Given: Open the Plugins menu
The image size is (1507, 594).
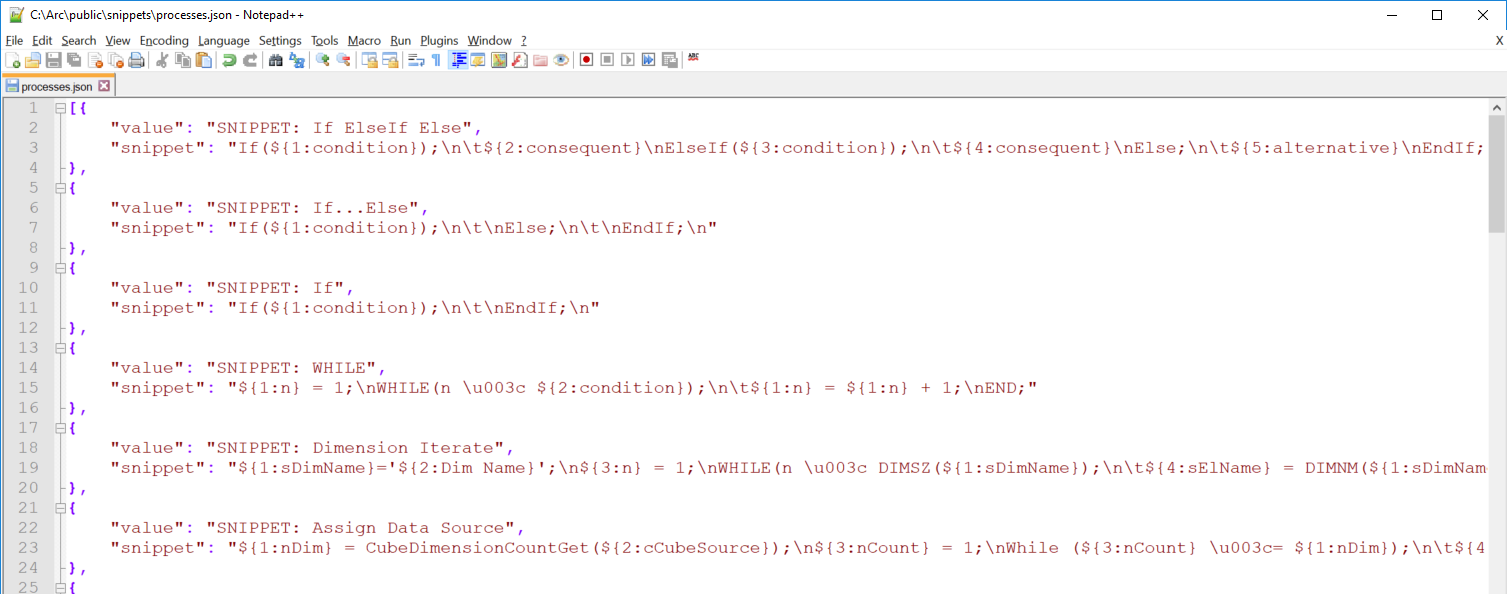Looking at the screenshot, I should (x=438, y=40).
